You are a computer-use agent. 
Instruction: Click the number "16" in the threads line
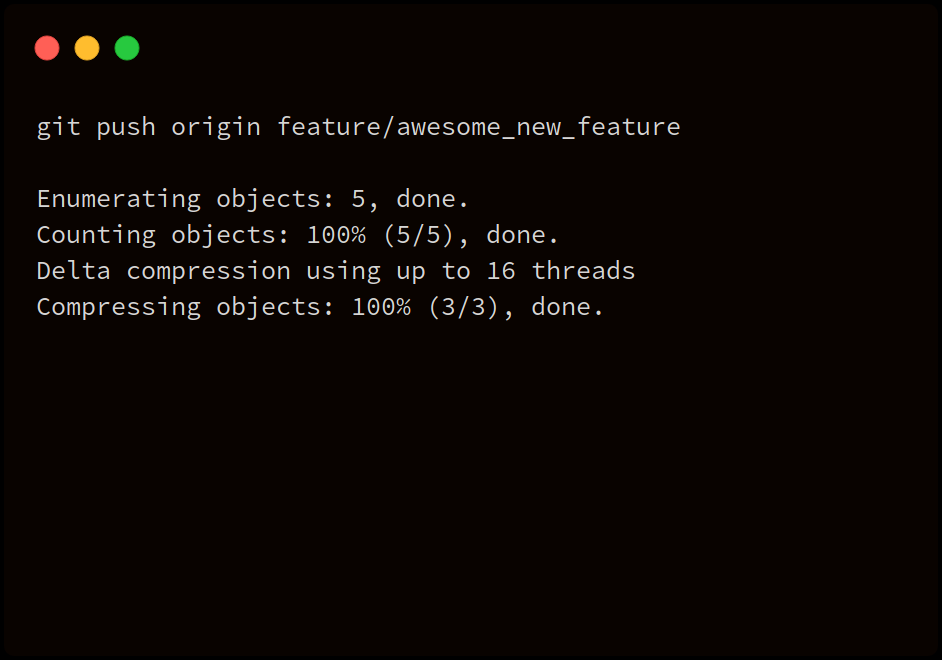tap(501, 271)
